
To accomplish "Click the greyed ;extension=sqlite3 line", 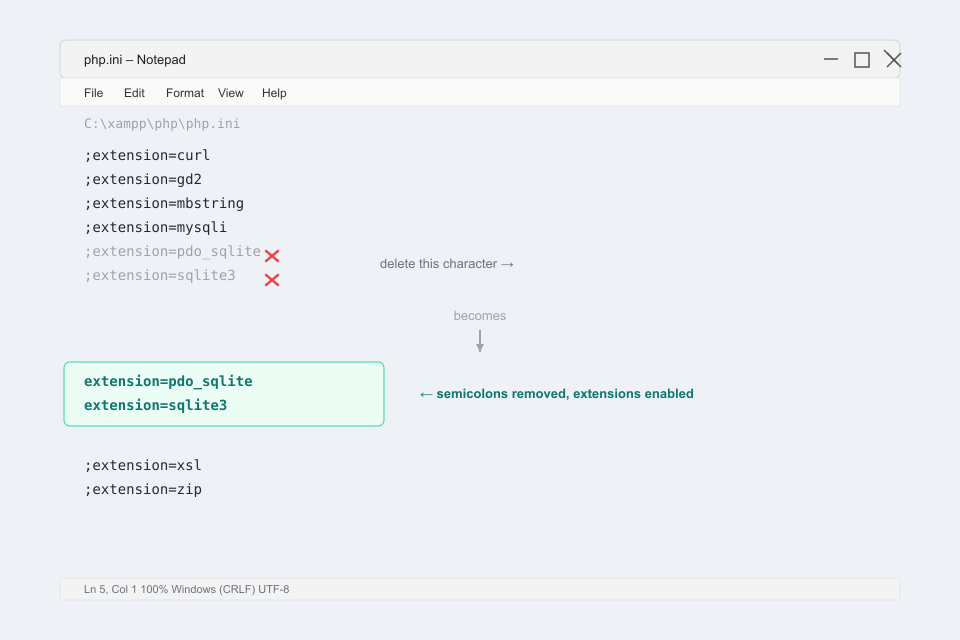I will click(x=159, y=276).
